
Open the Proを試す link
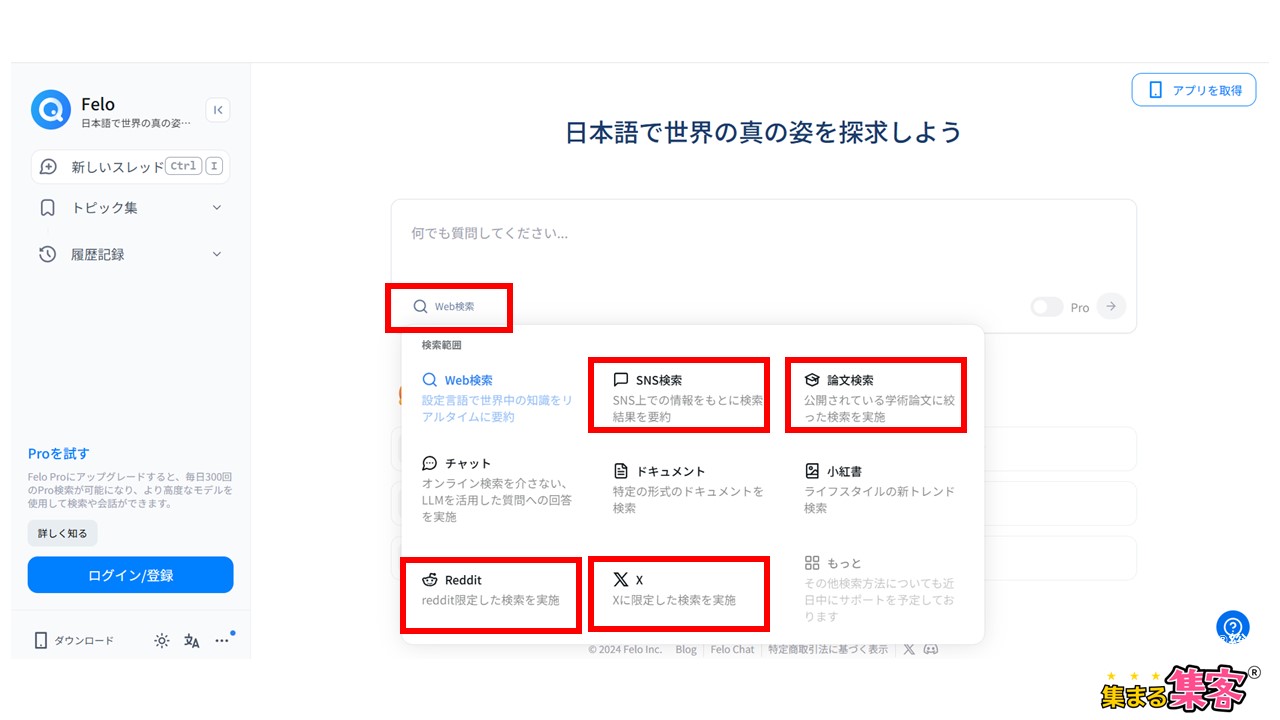click(59, 454)
